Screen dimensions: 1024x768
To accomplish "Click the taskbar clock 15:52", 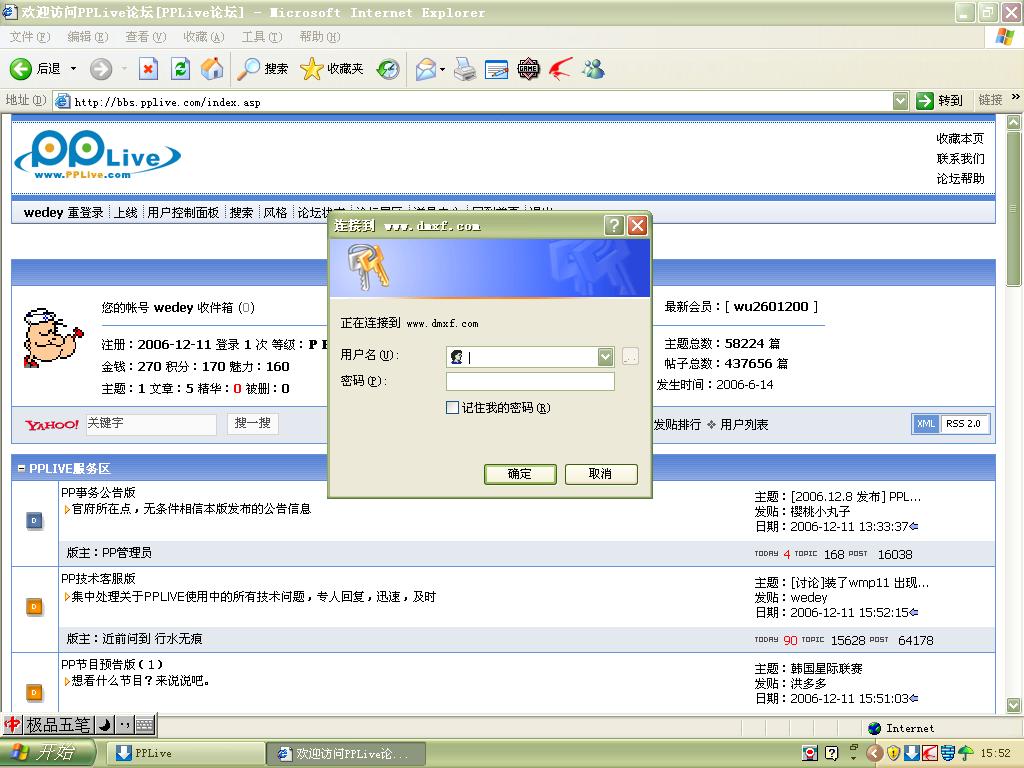I will click(x=995, y=754).
